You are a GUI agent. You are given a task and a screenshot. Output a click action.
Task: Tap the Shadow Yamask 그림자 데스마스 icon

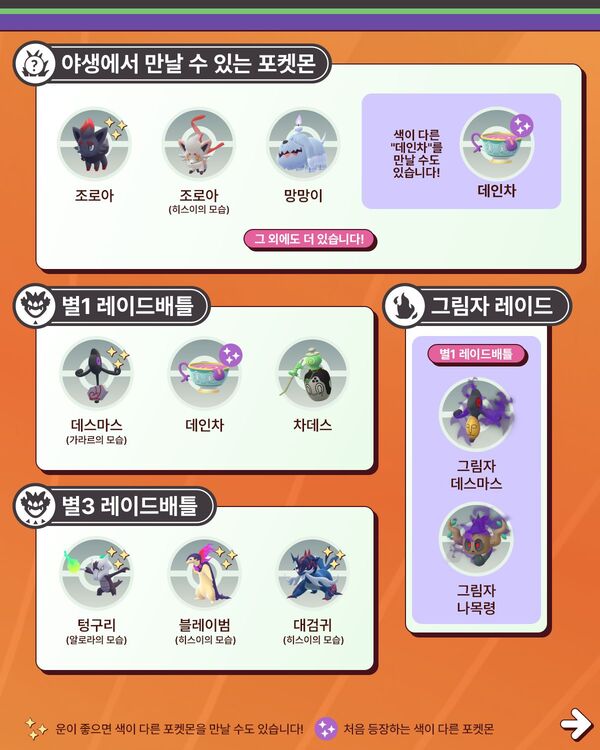477,414
